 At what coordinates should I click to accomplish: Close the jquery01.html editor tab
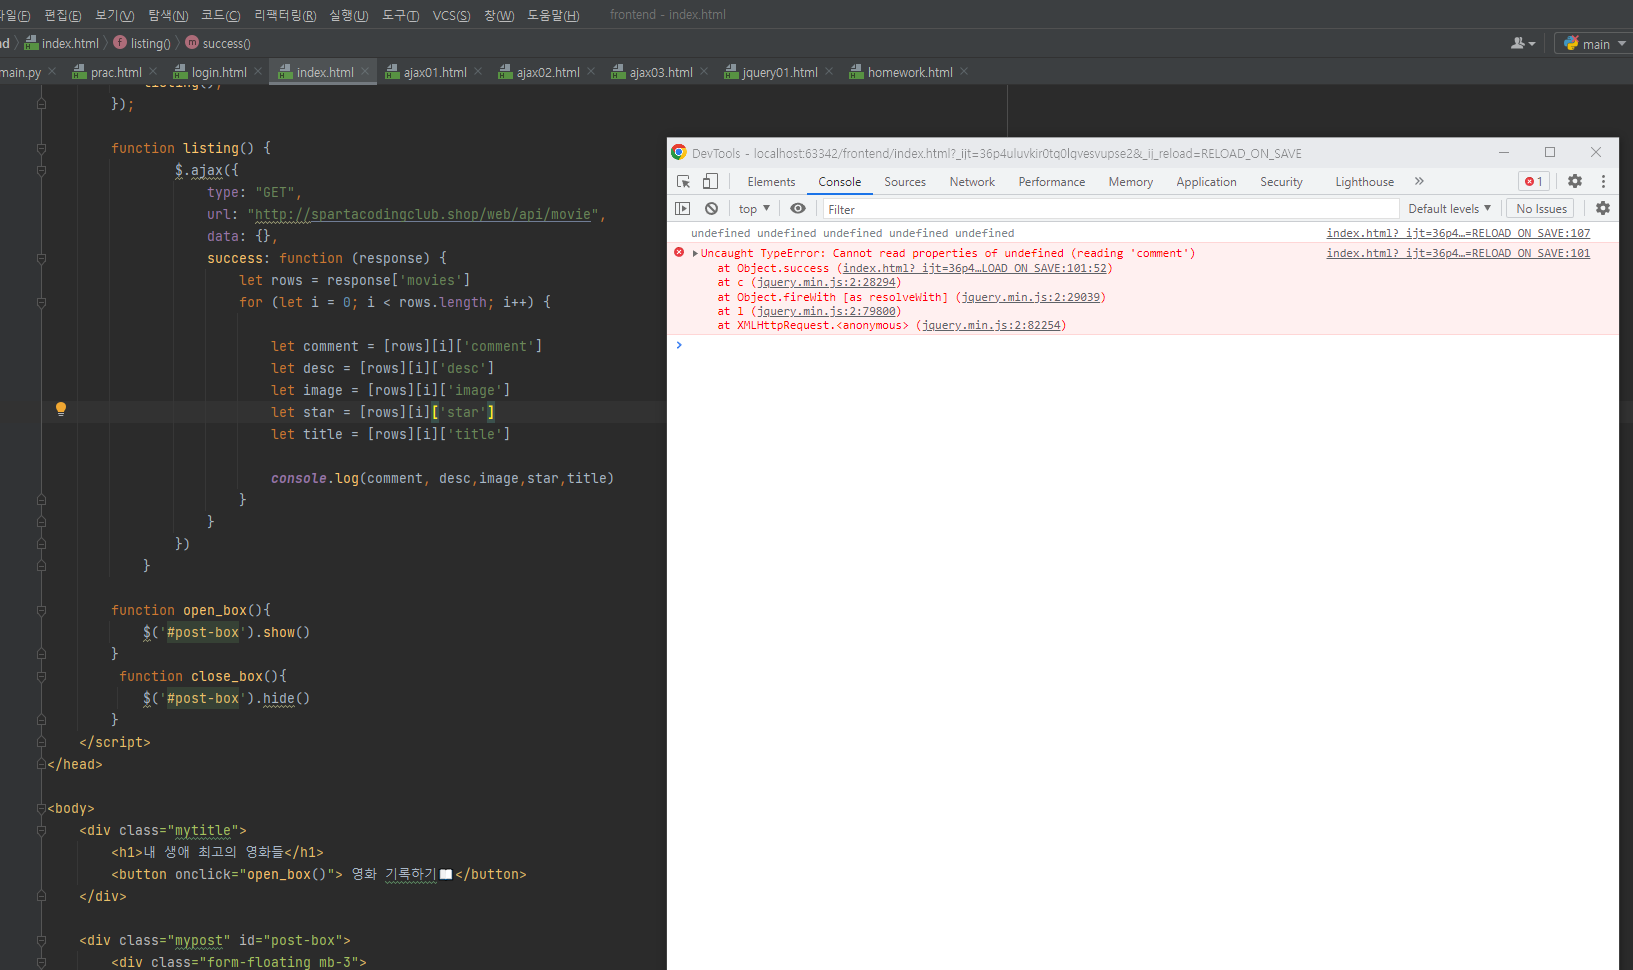829,72
